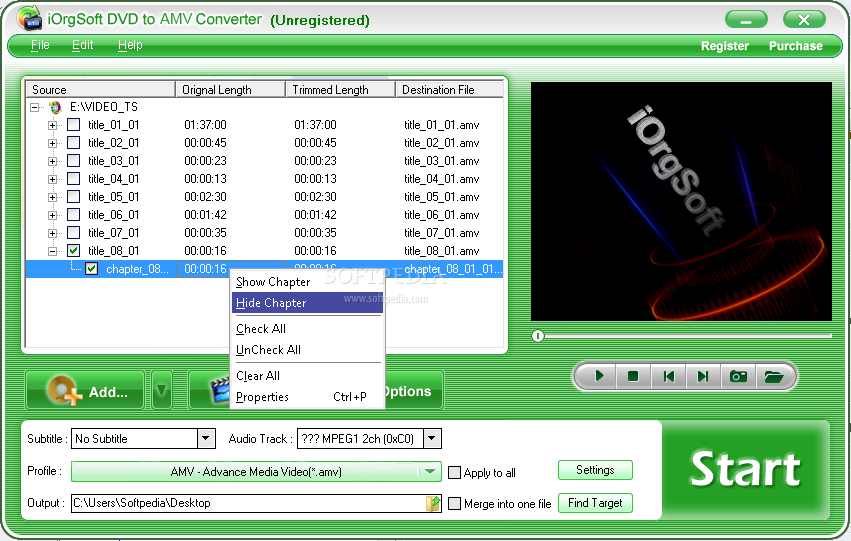Open Properties from context menu

(307, 397)
